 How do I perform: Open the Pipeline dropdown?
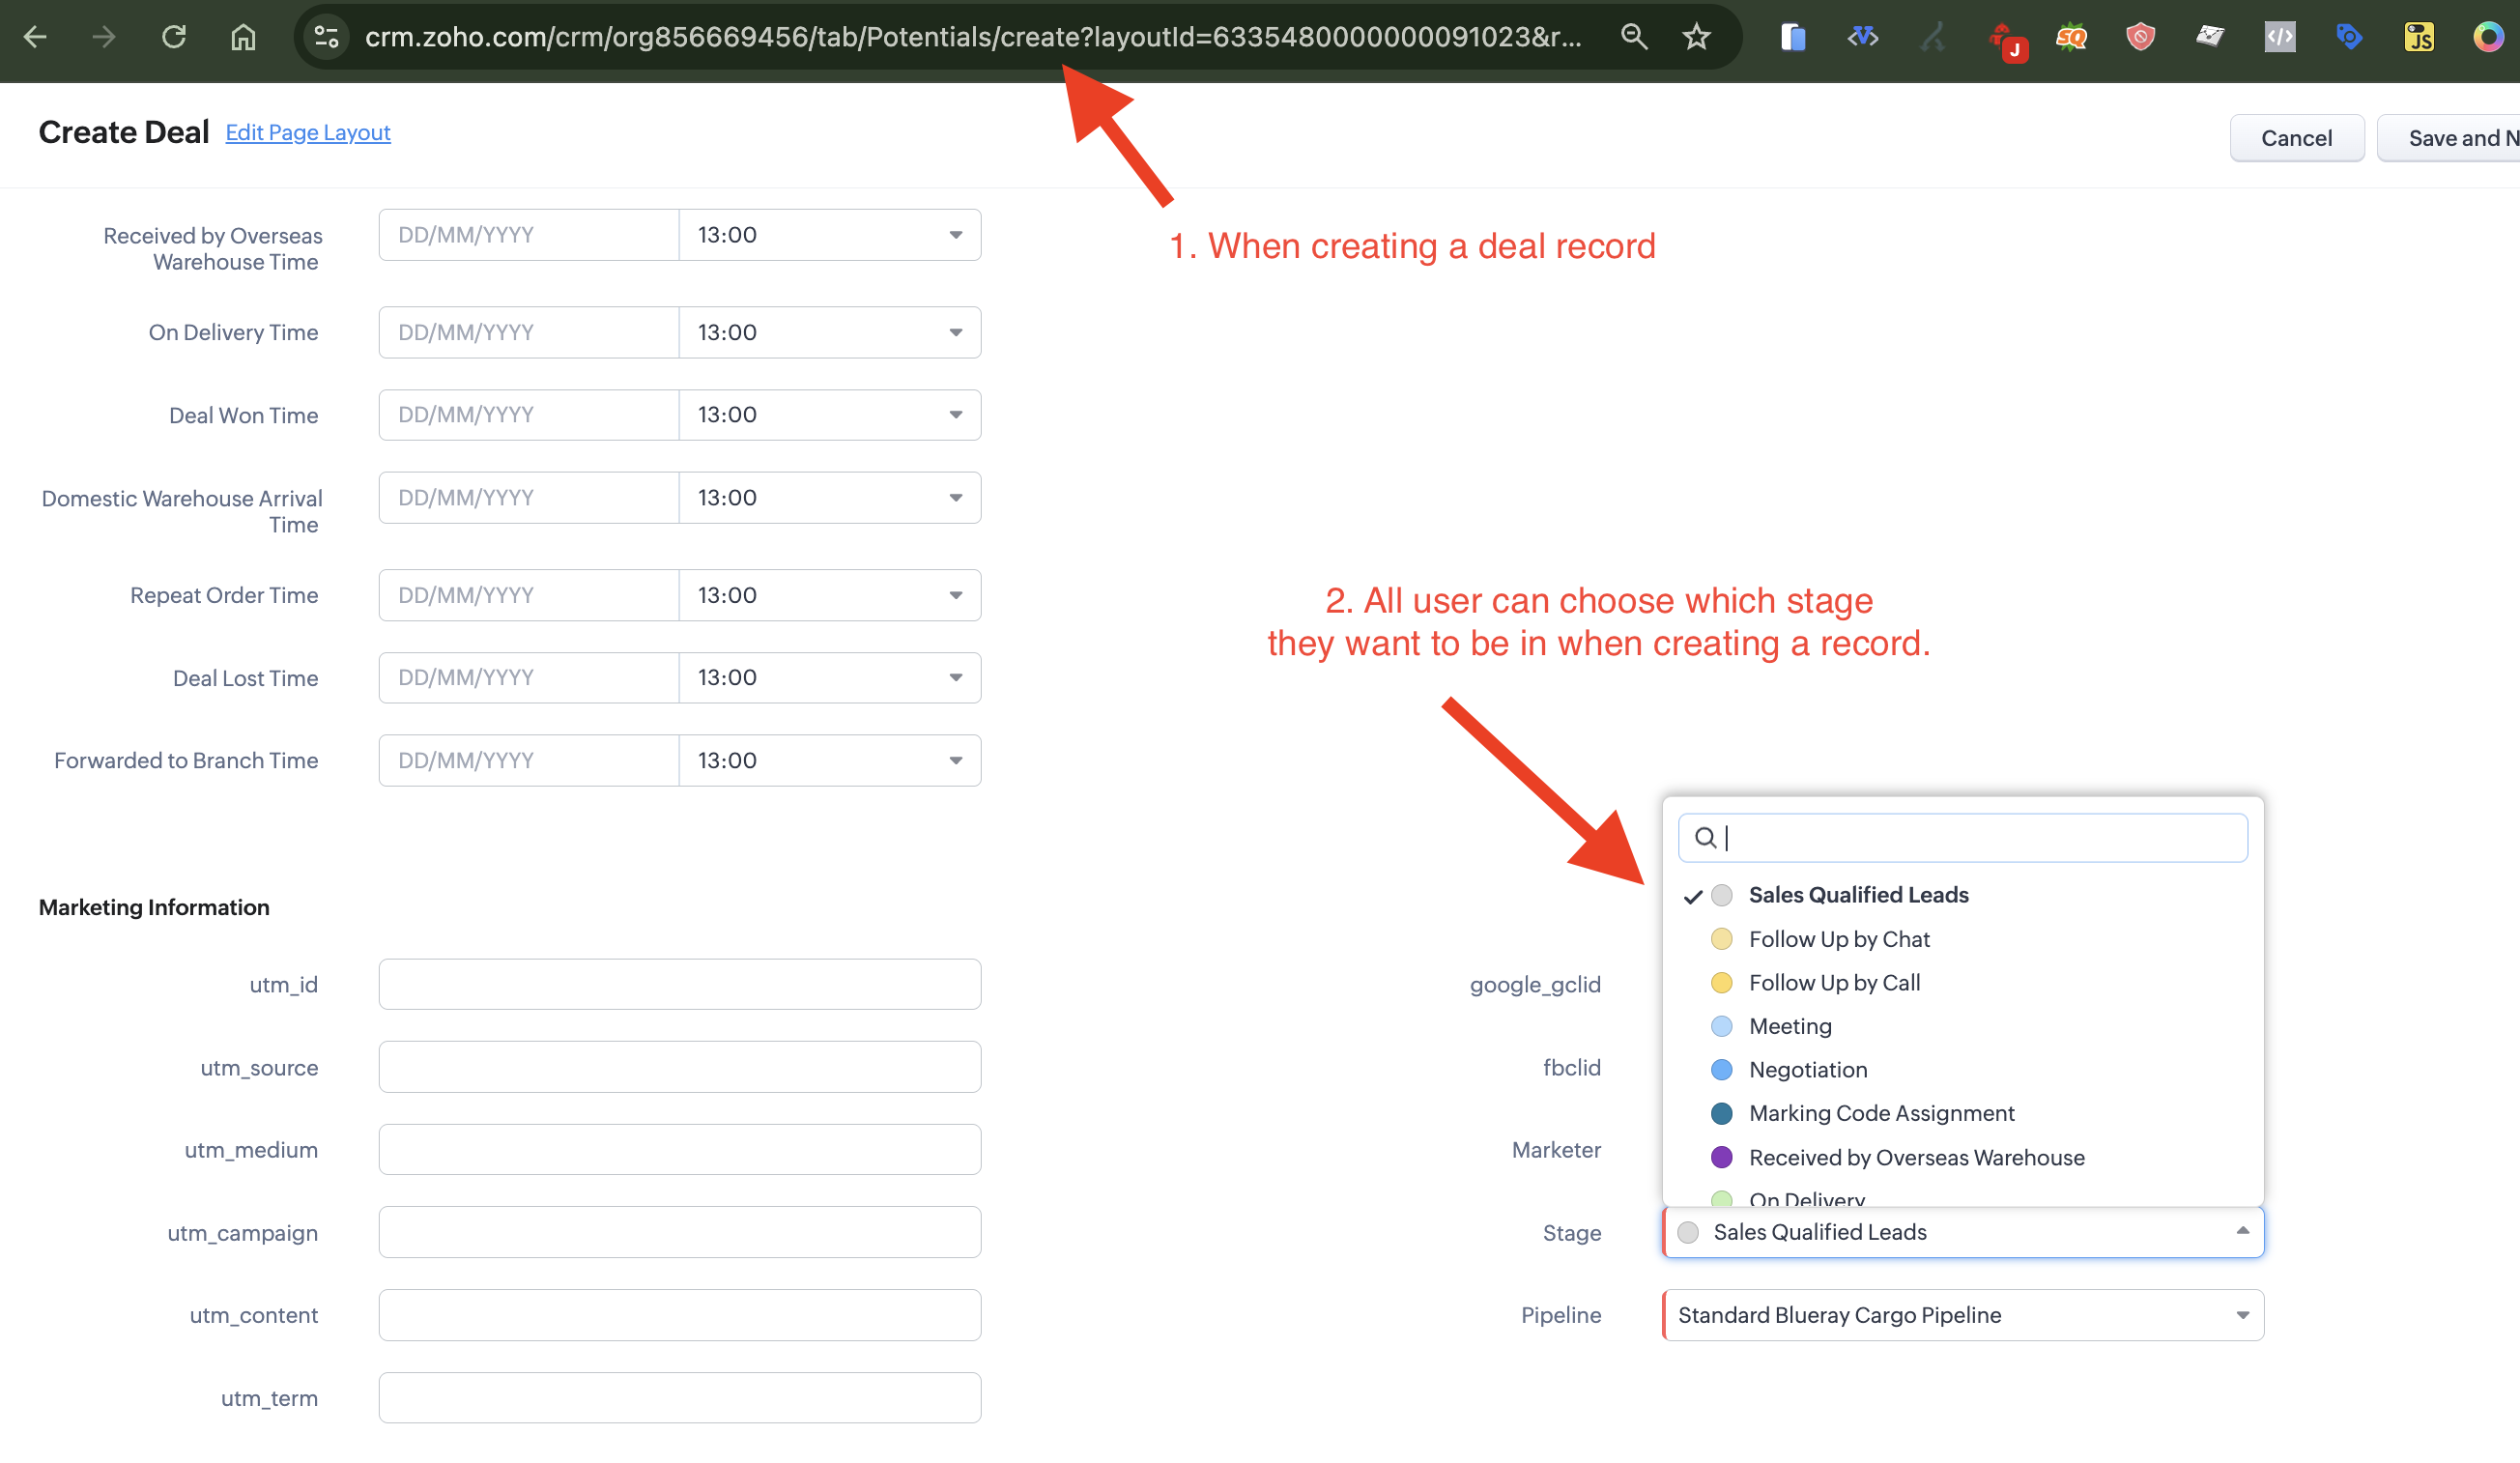1963,1314
